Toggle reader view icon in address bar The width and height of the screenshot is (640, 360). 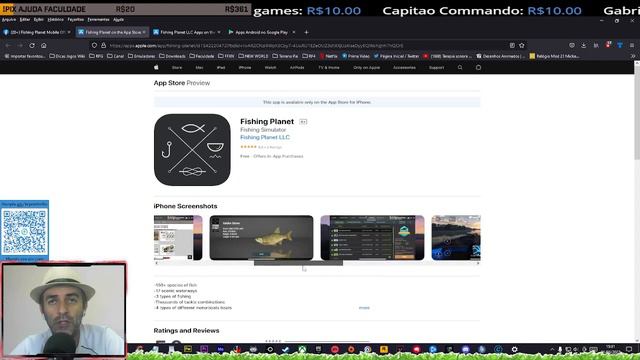coord(512,46)
